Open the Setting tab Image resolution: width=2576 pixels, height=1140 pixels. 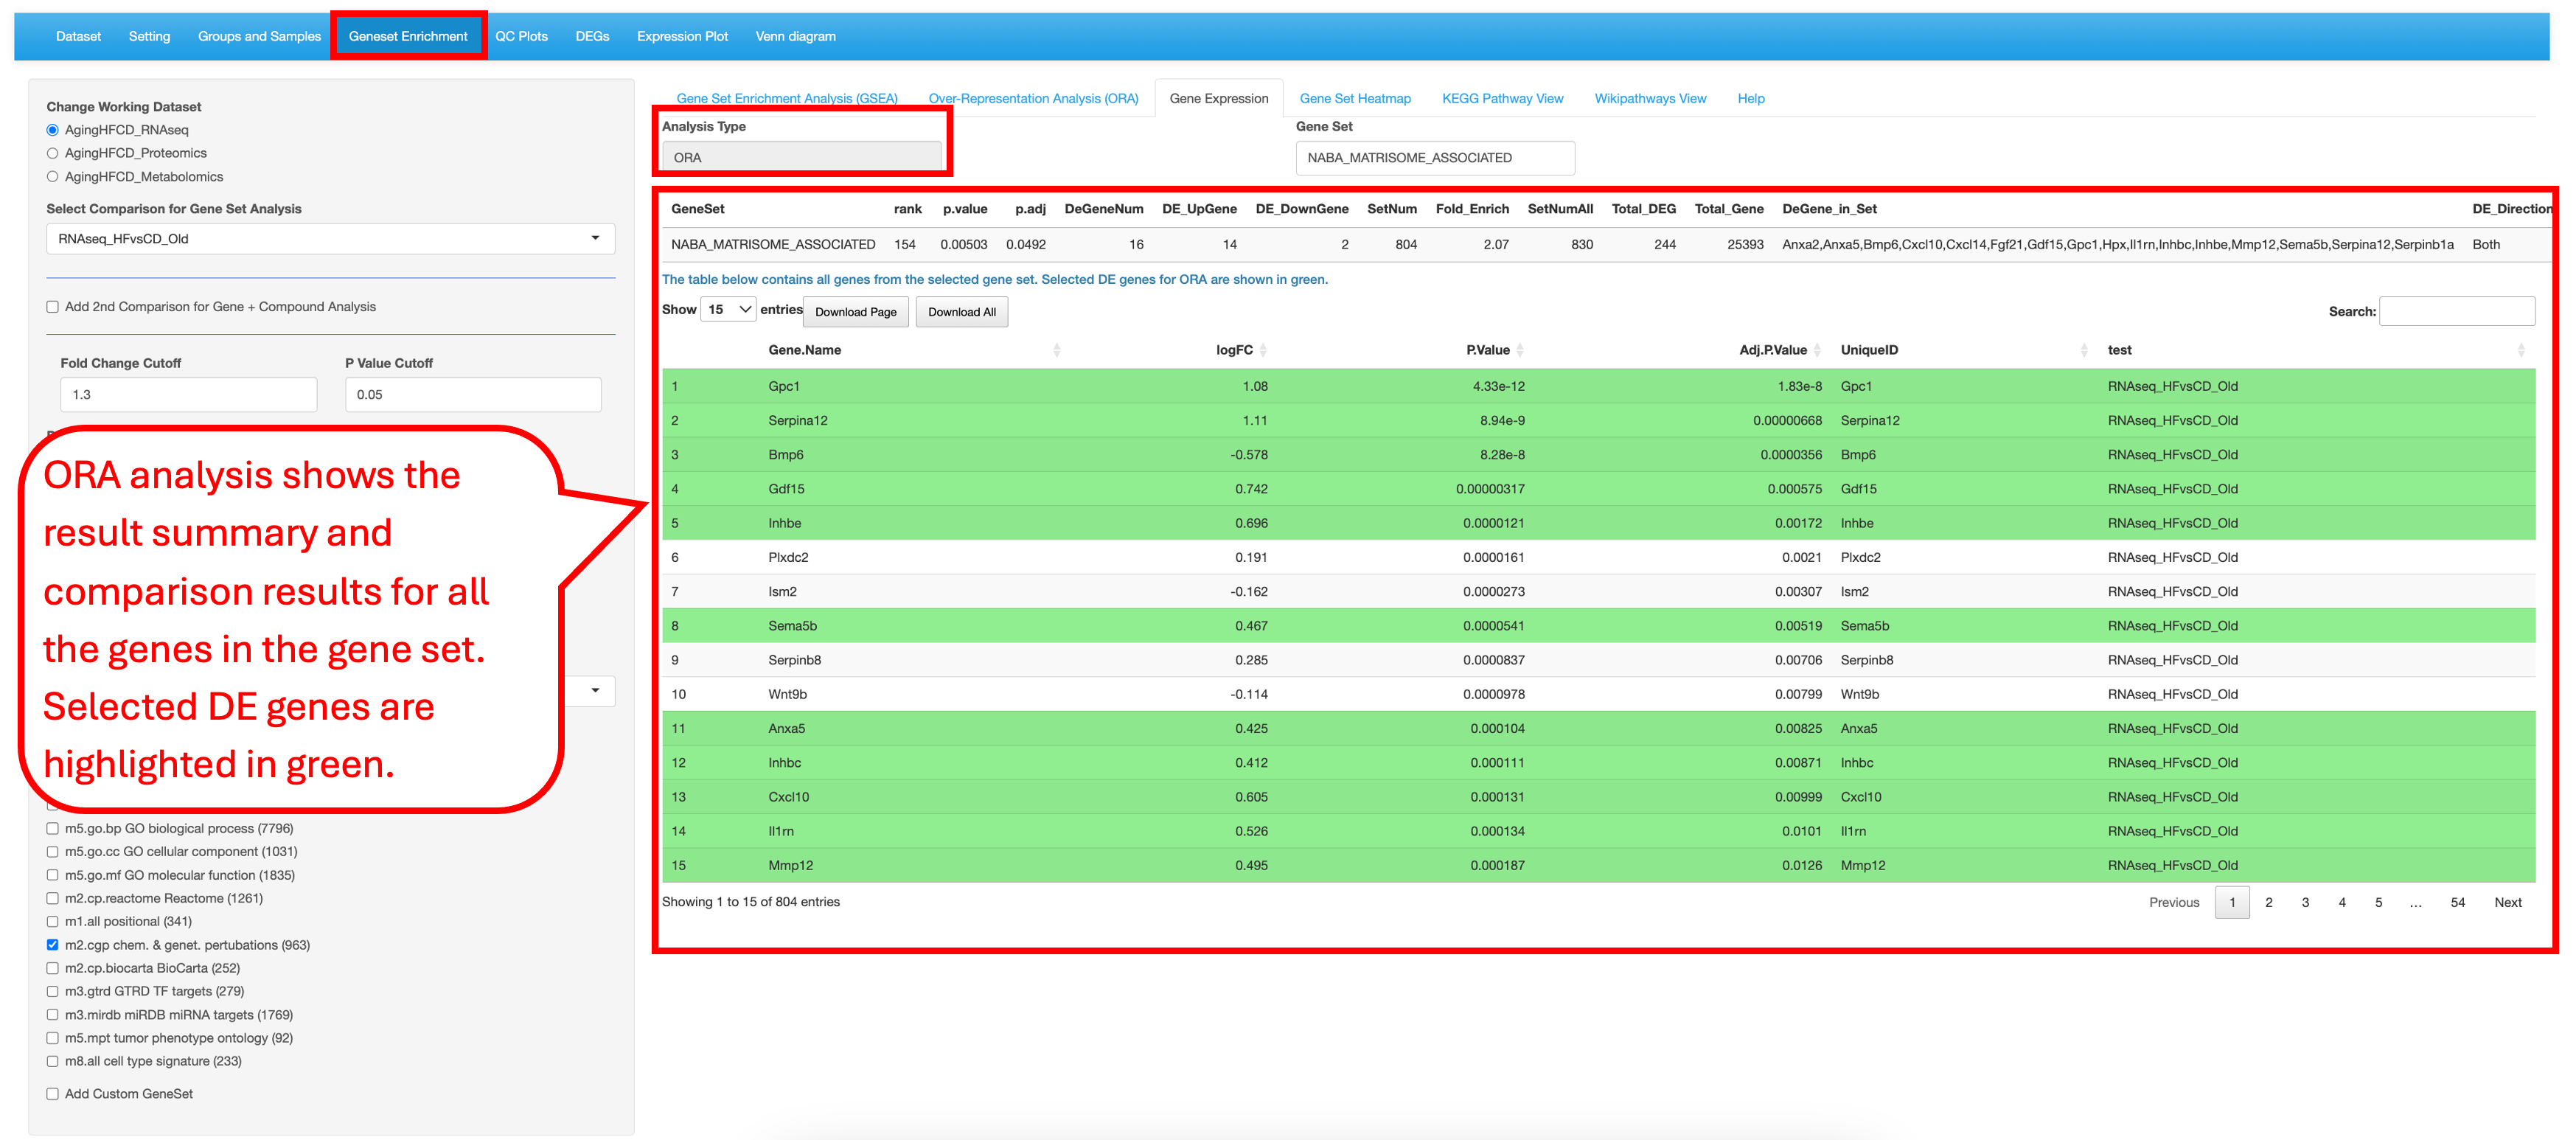[149, 36]
